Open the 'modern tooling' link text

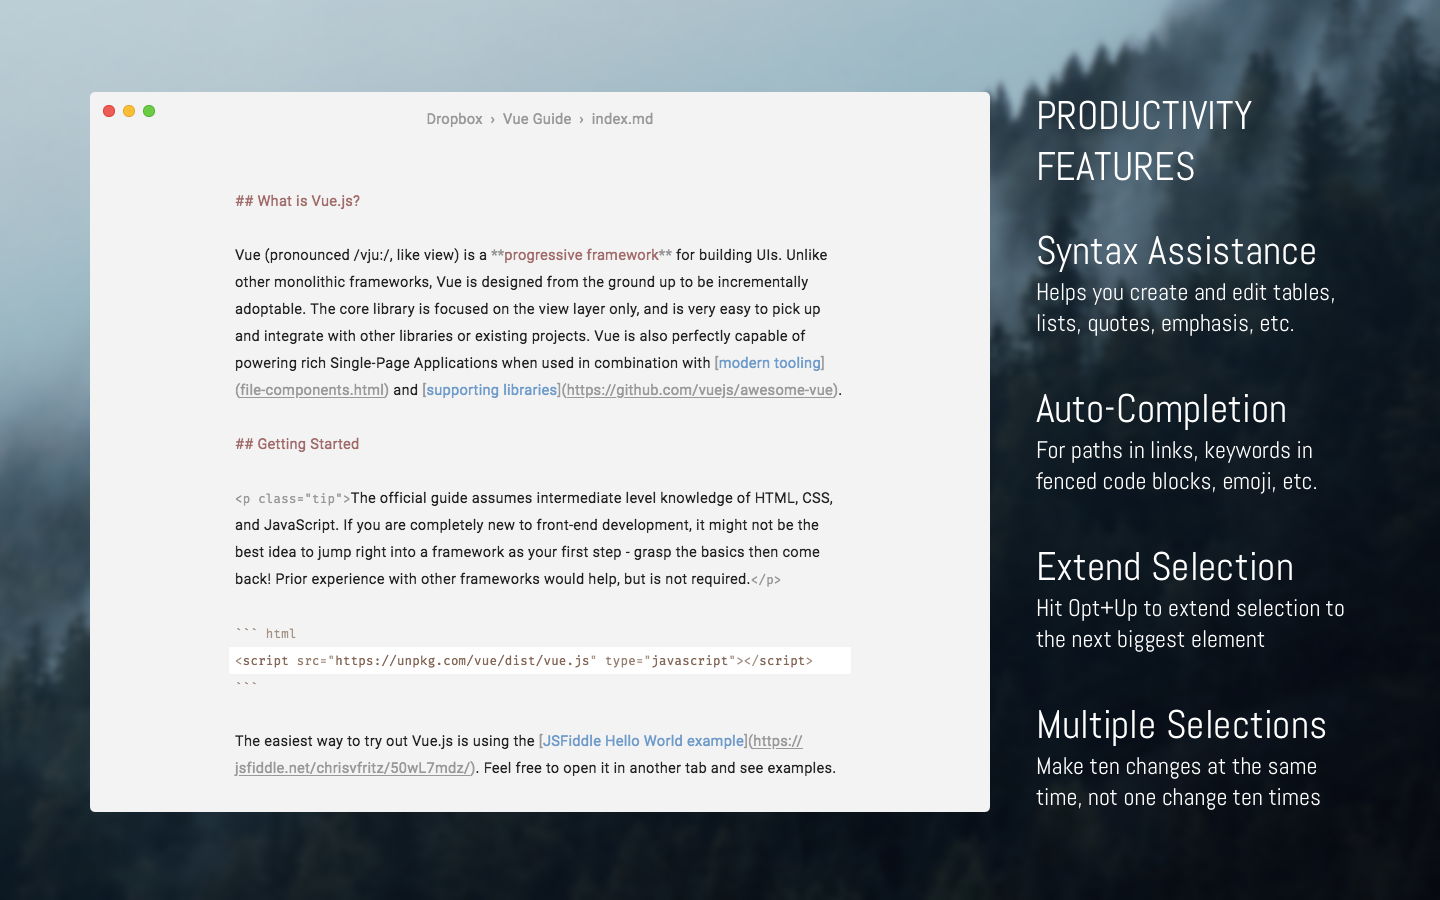[770, 363]
